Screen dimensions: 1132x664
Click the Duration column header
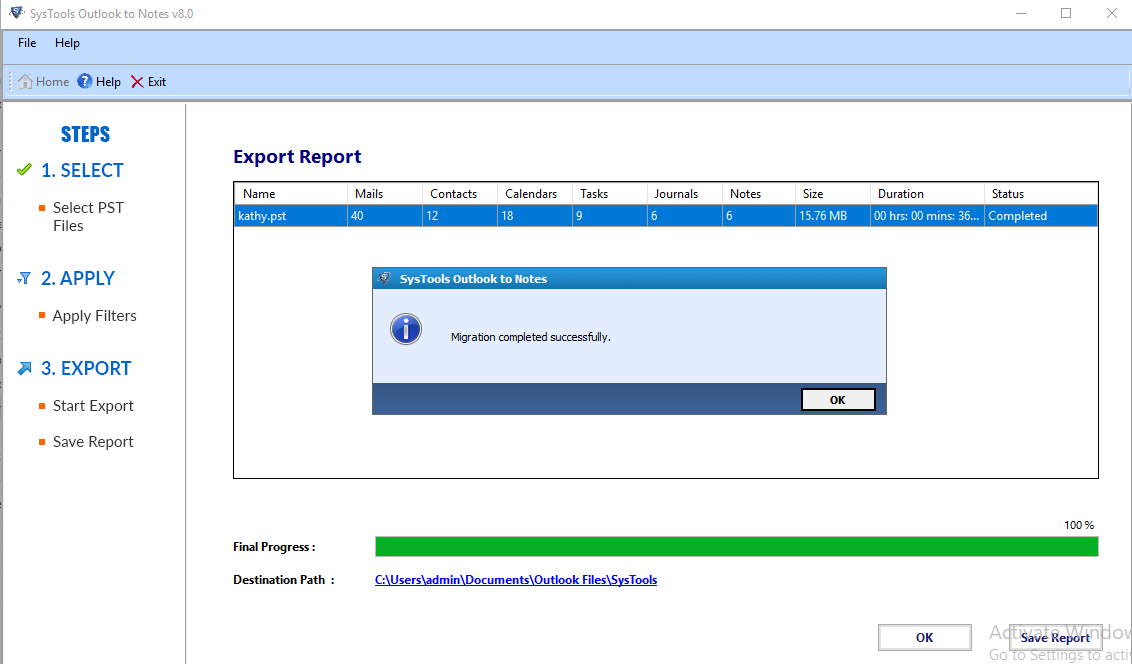[x=927, y=193]
